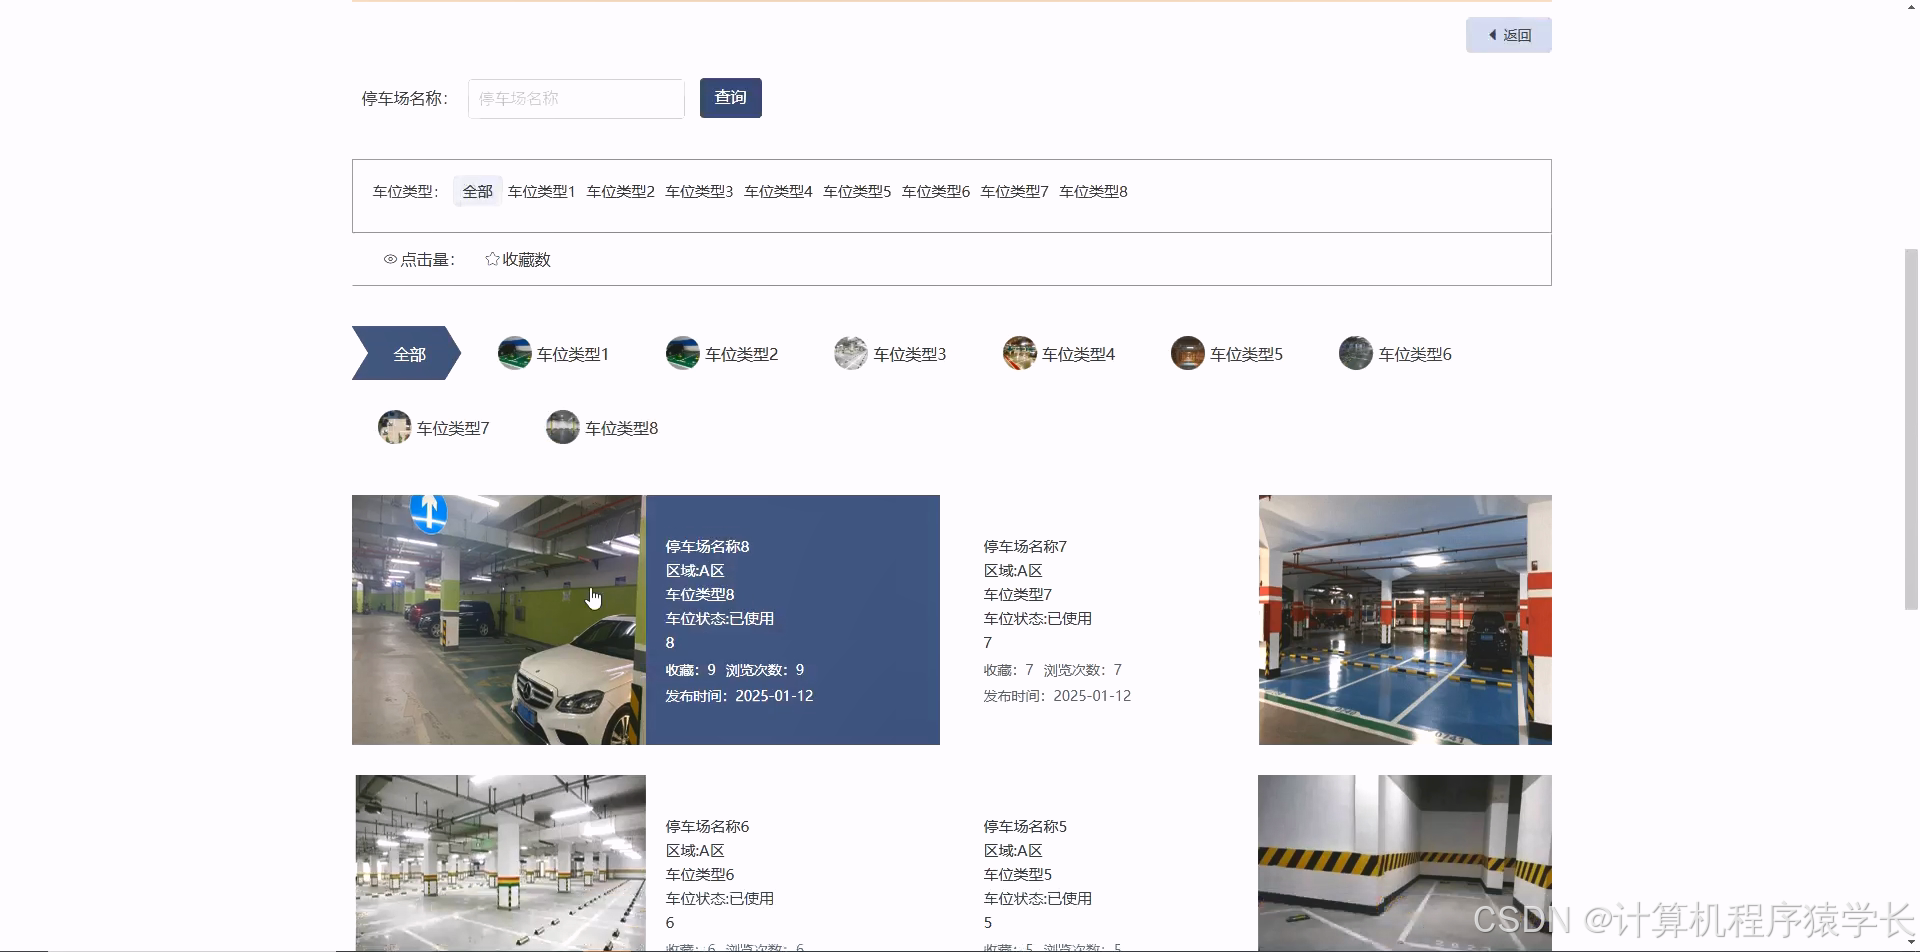Click 车位状态:已使用 in 停车场名称6 card

719,898
